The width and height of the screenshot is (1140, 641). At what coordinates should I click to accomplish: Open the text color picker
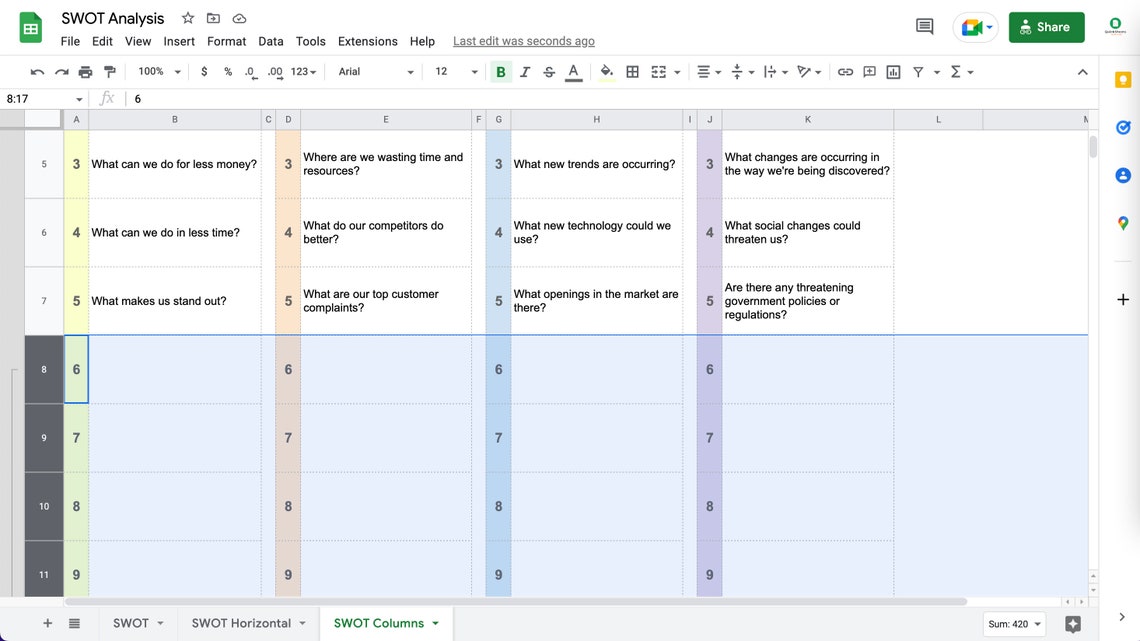(x=572, y=71)
